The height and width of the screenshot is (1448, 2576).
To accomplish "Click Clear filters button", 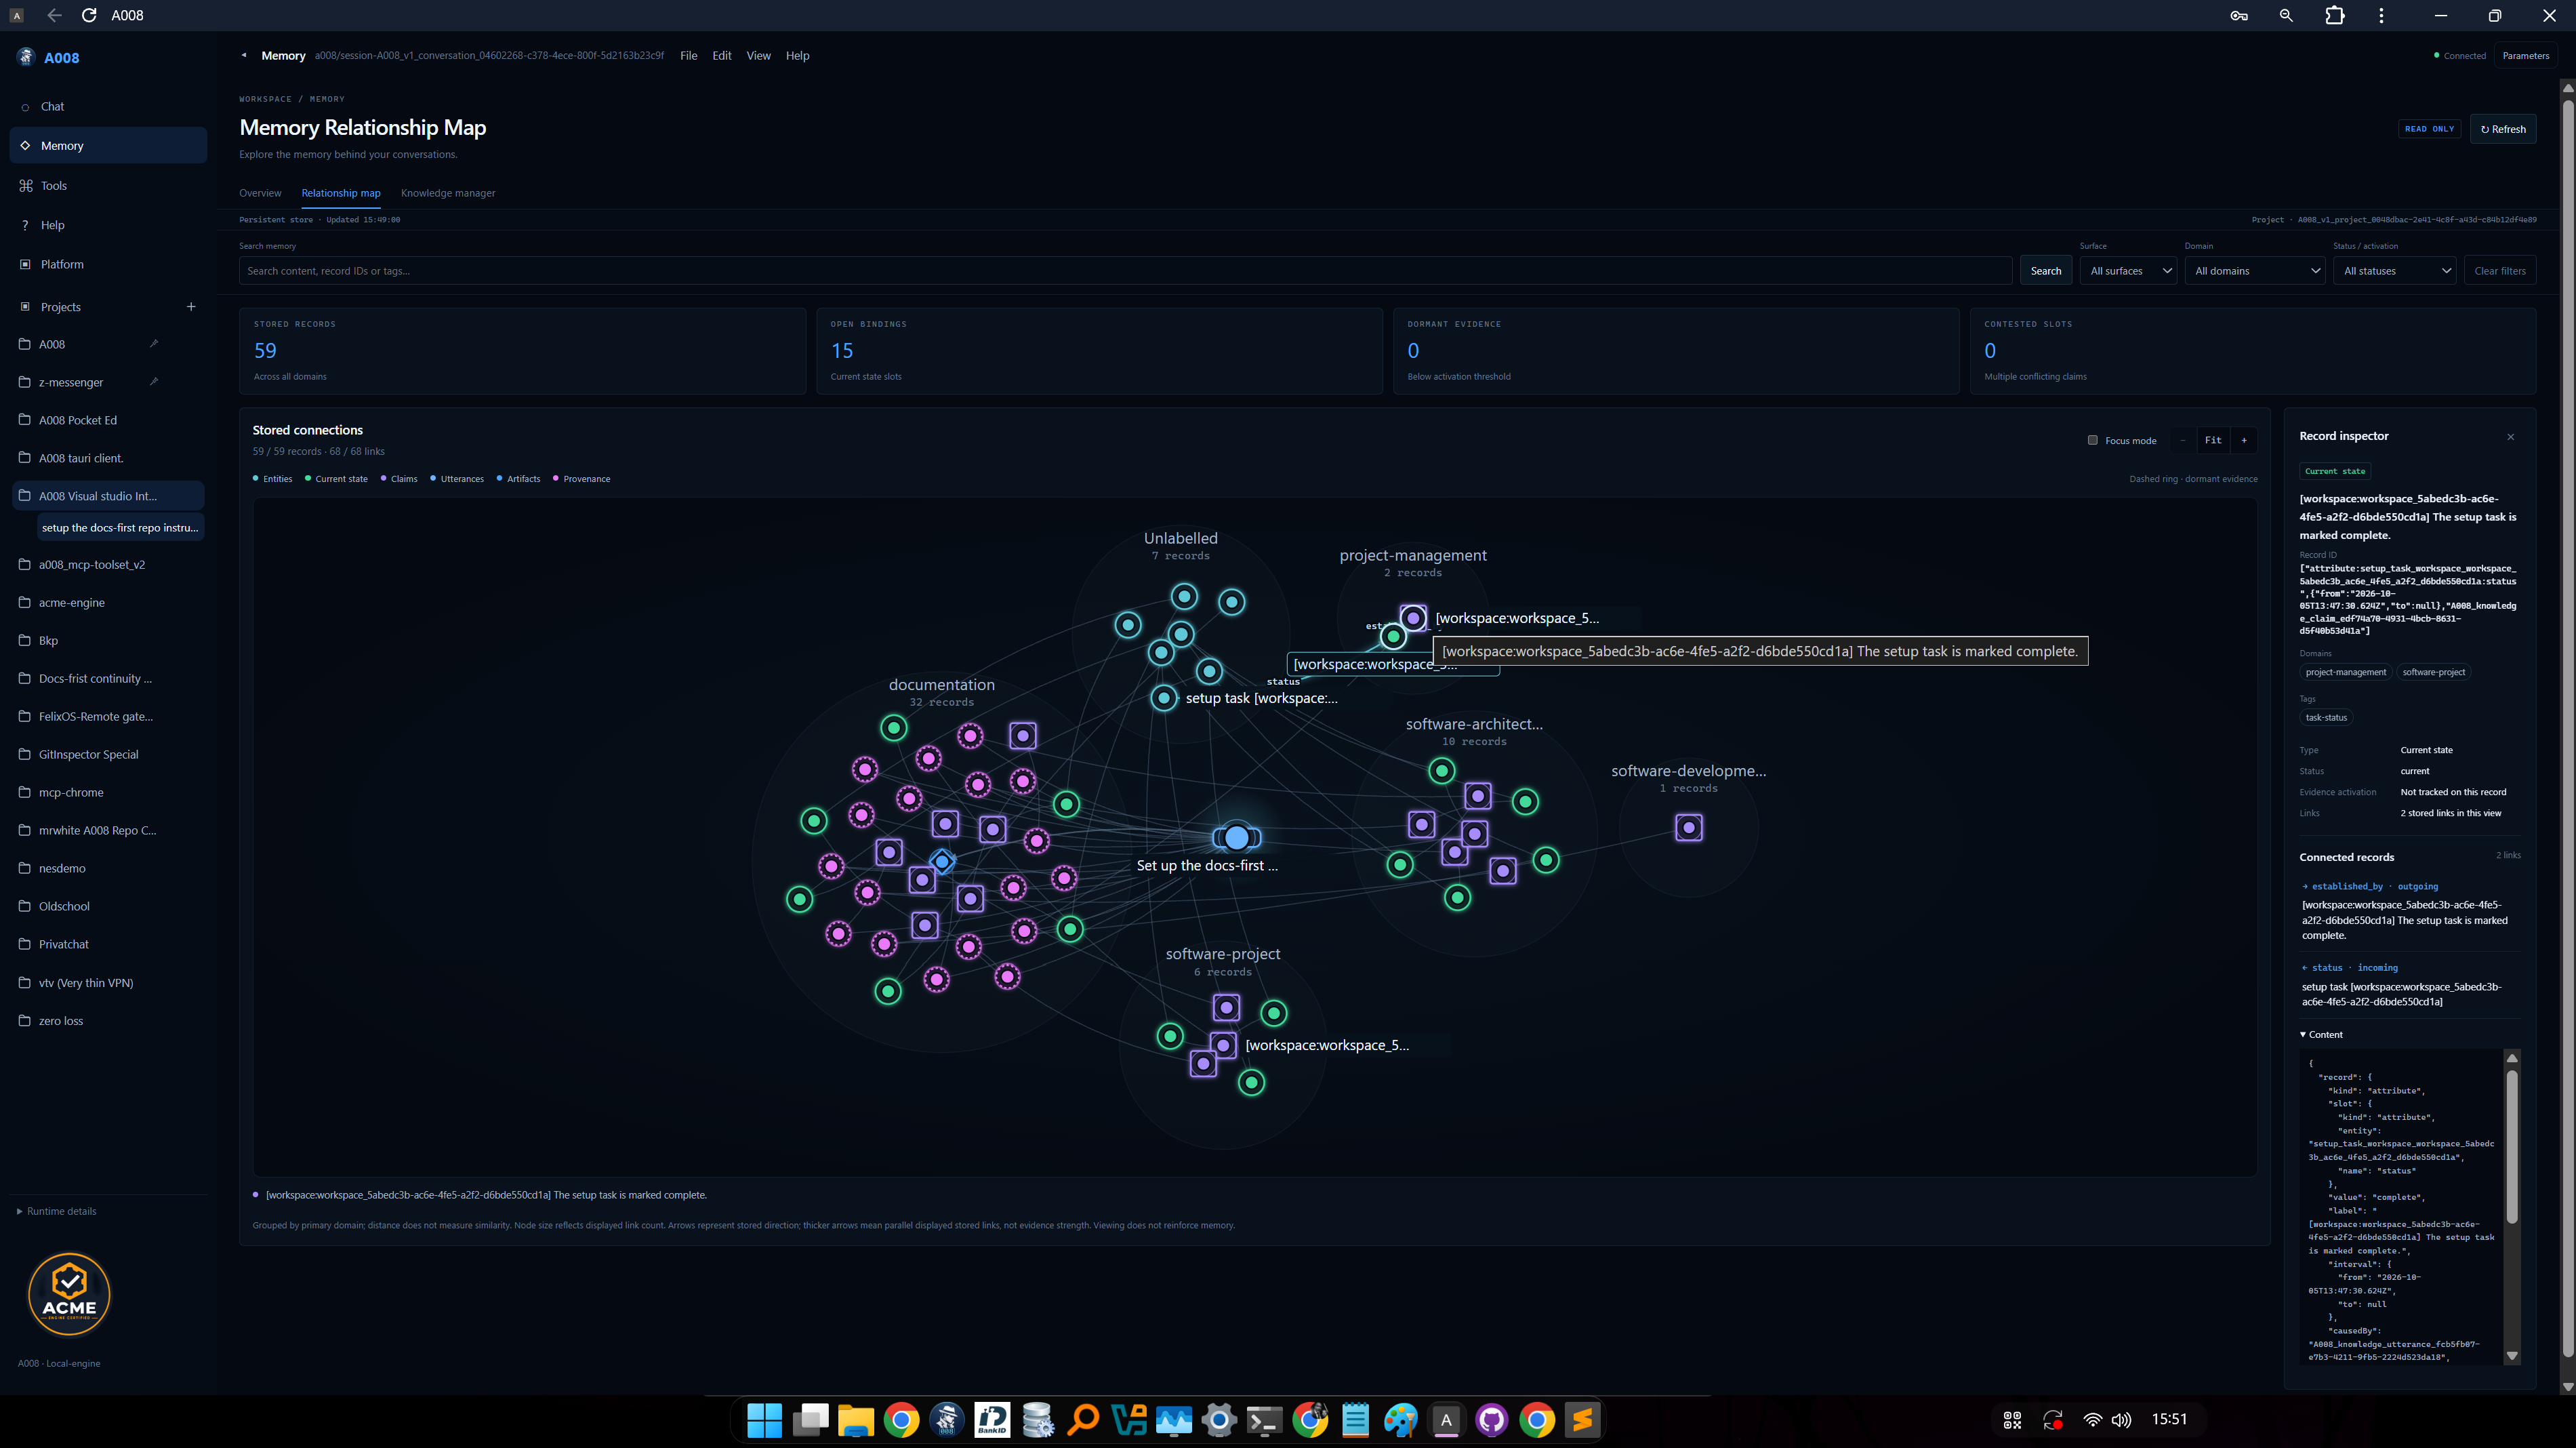I will (2499, 271).
